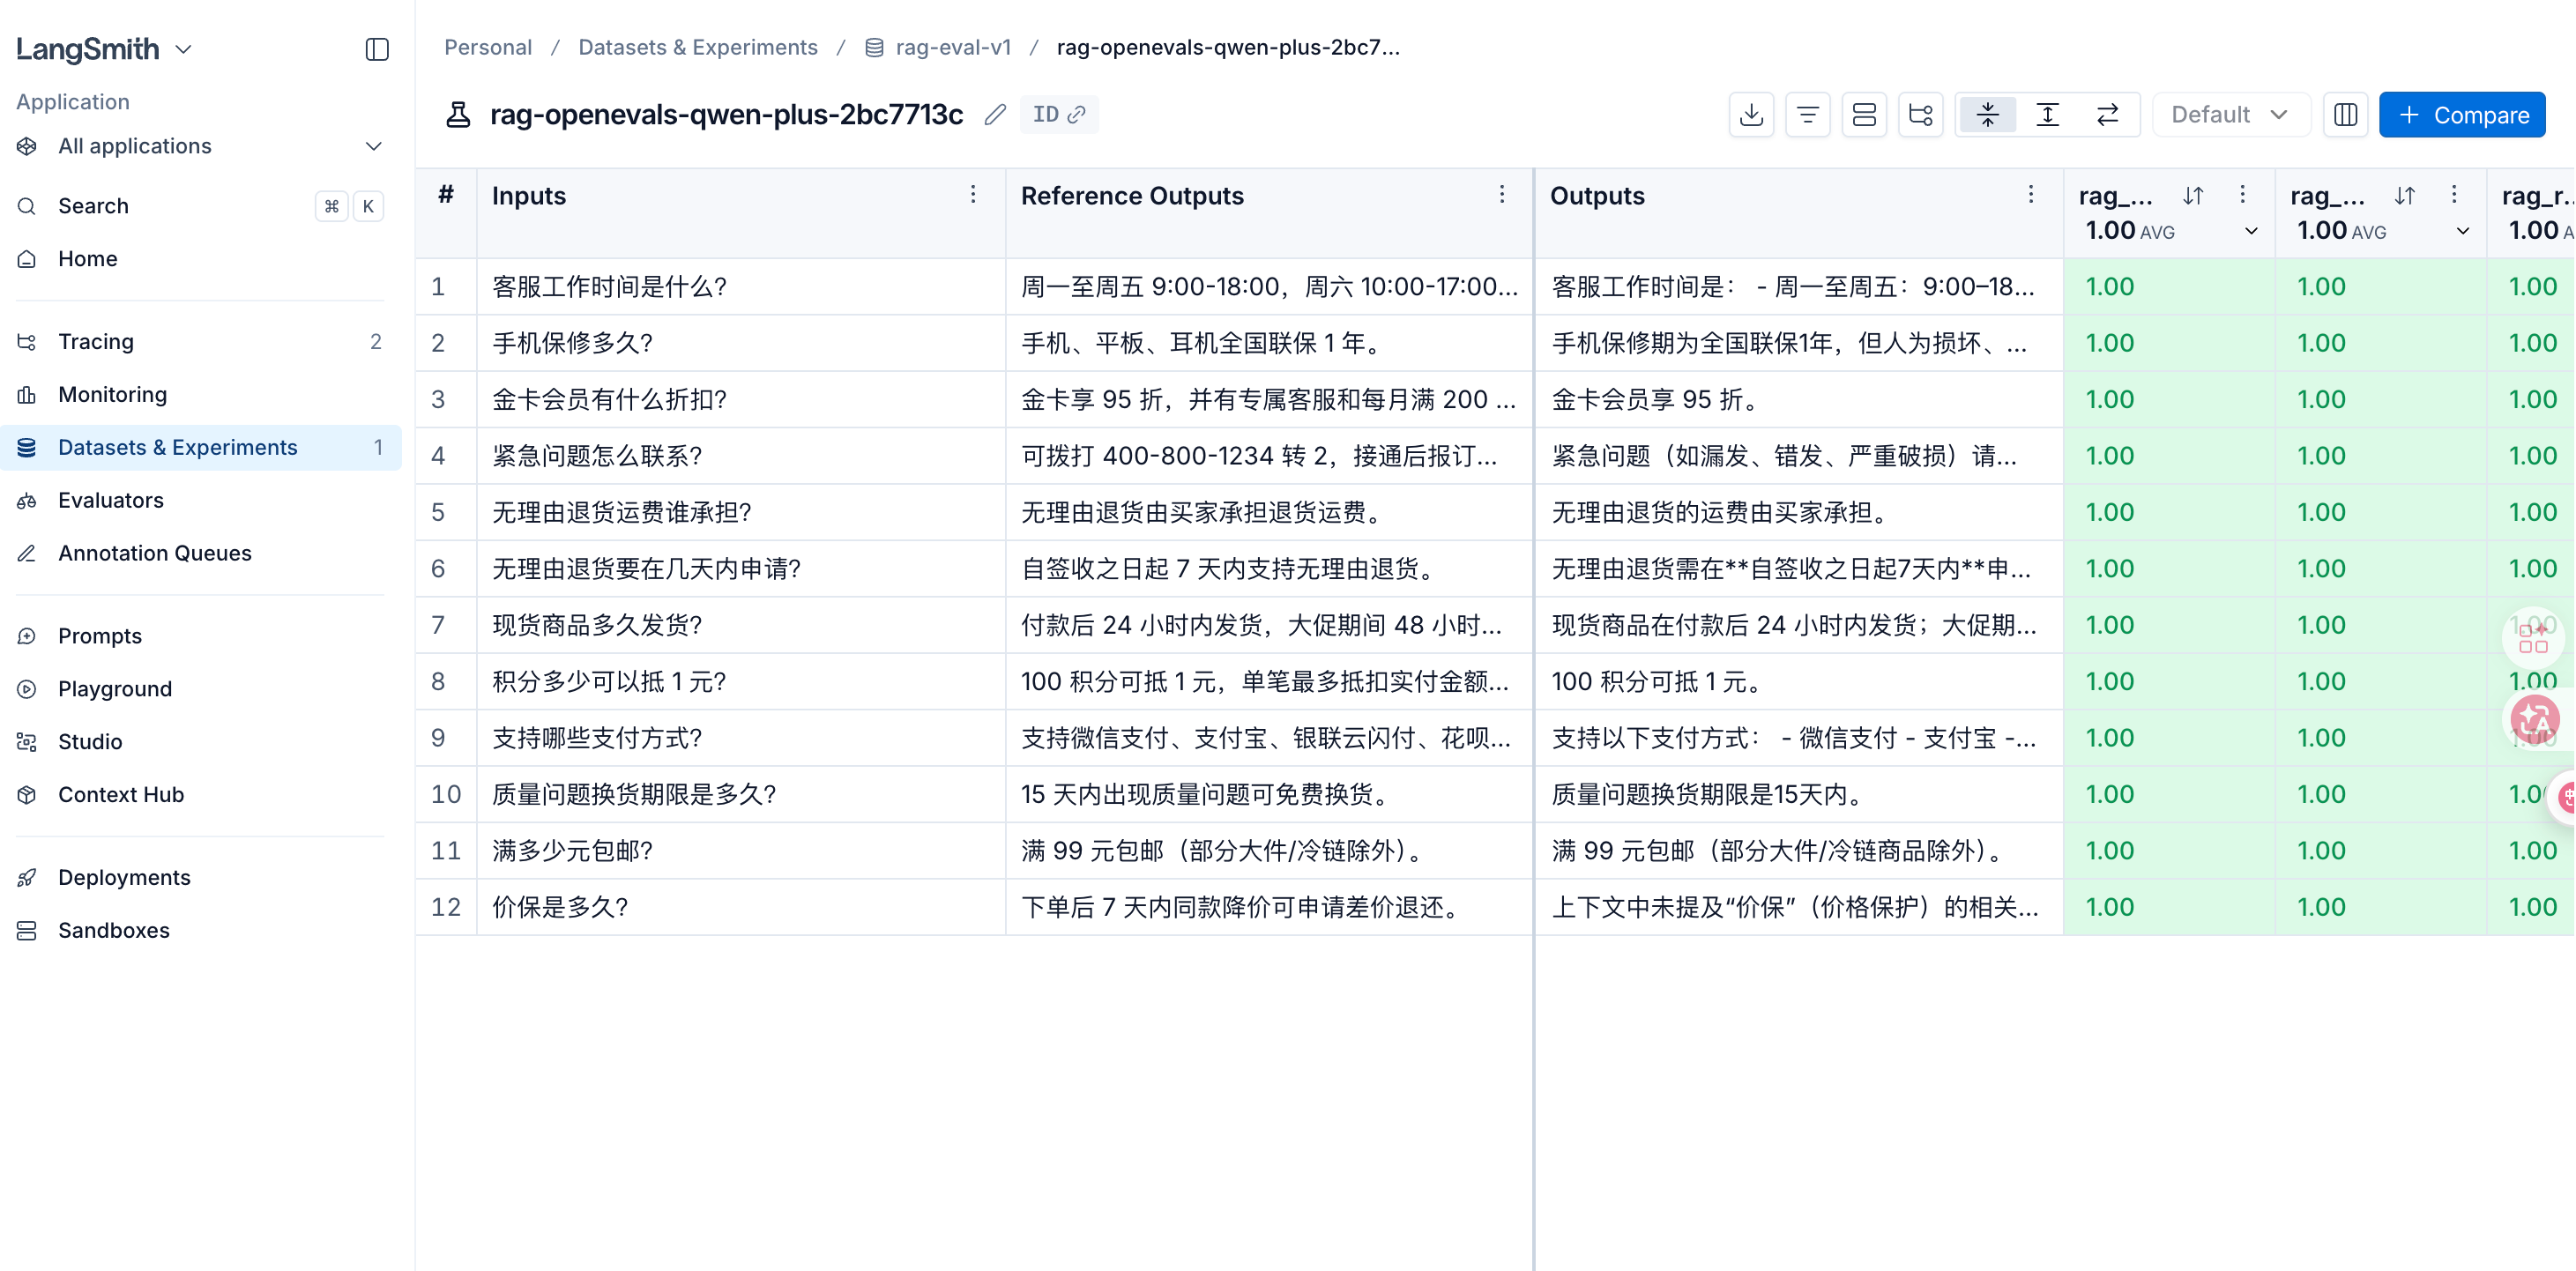Click the download experiment icon

[x=1751, y=115]
